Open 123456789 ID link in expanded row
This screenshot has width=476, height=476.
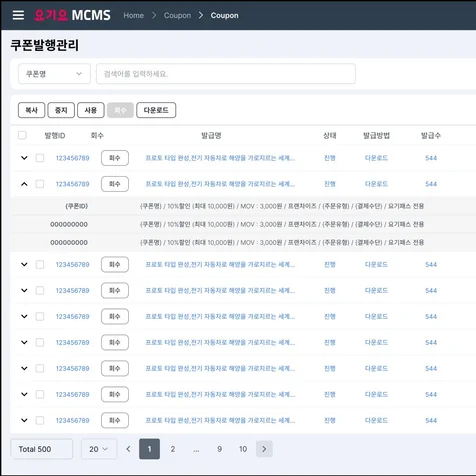click(72, 184)
